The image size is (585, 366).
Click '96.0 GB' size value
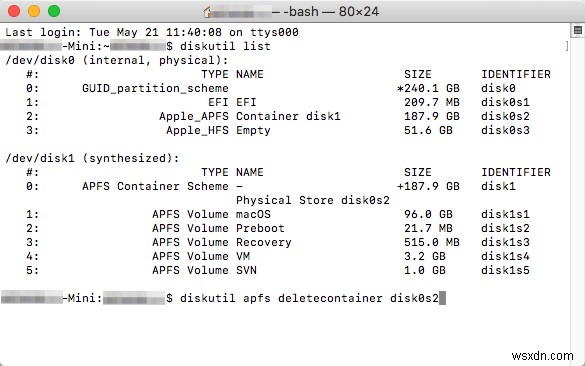coord(428,214)
